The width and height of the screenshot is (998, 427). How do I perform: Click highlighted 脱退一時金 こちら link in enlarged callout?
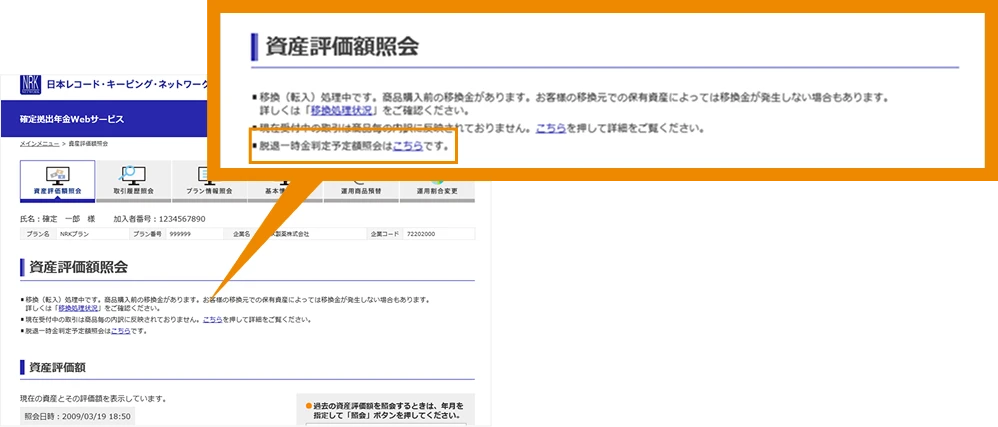[408, 146]
